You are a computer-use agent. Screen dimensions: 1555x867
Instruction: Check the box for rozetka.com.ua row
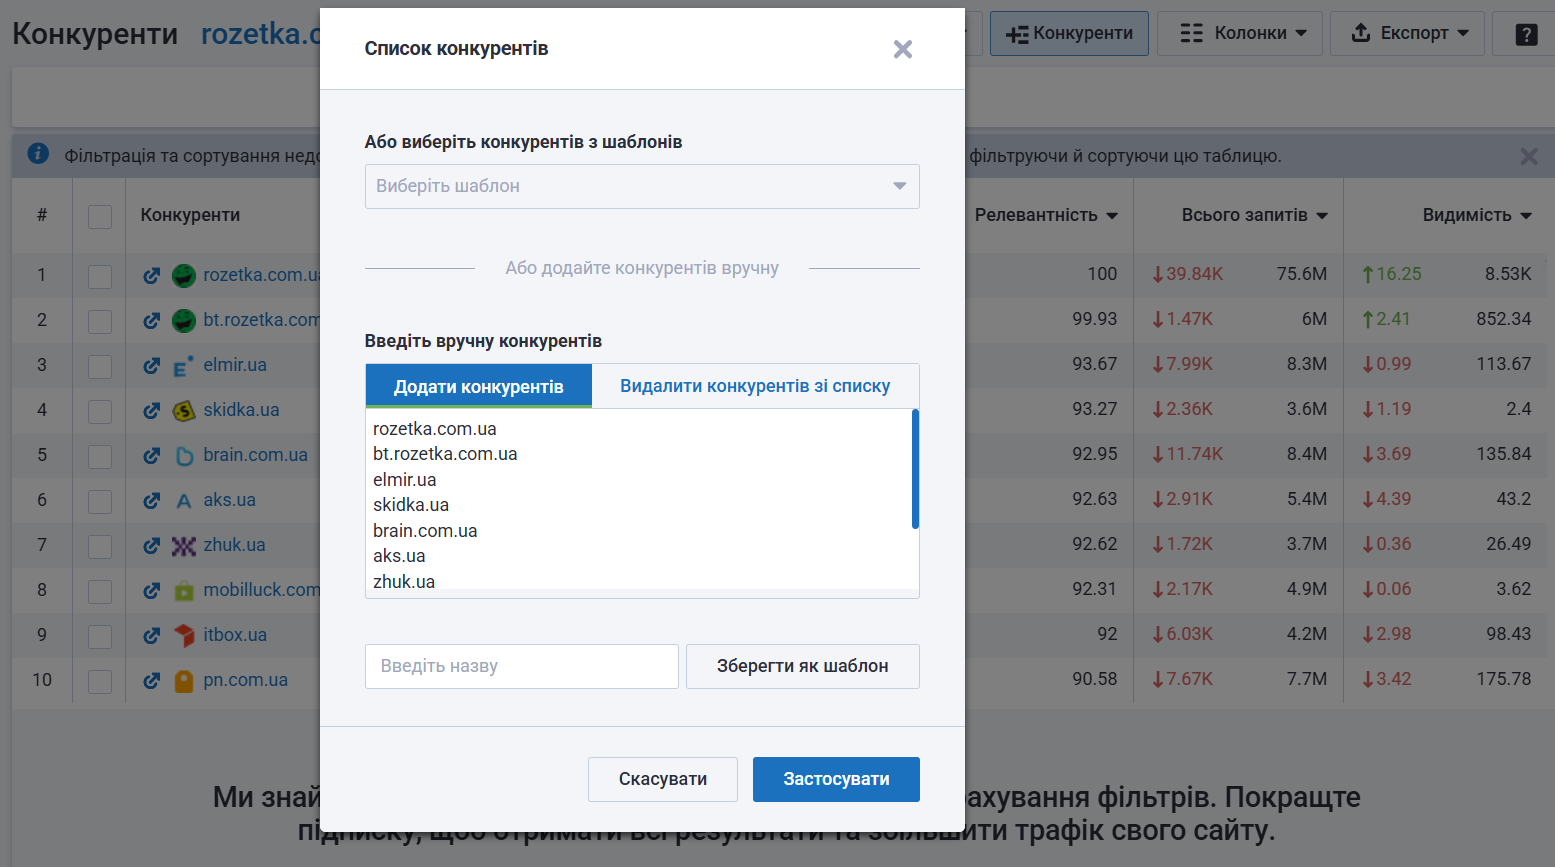100,276
